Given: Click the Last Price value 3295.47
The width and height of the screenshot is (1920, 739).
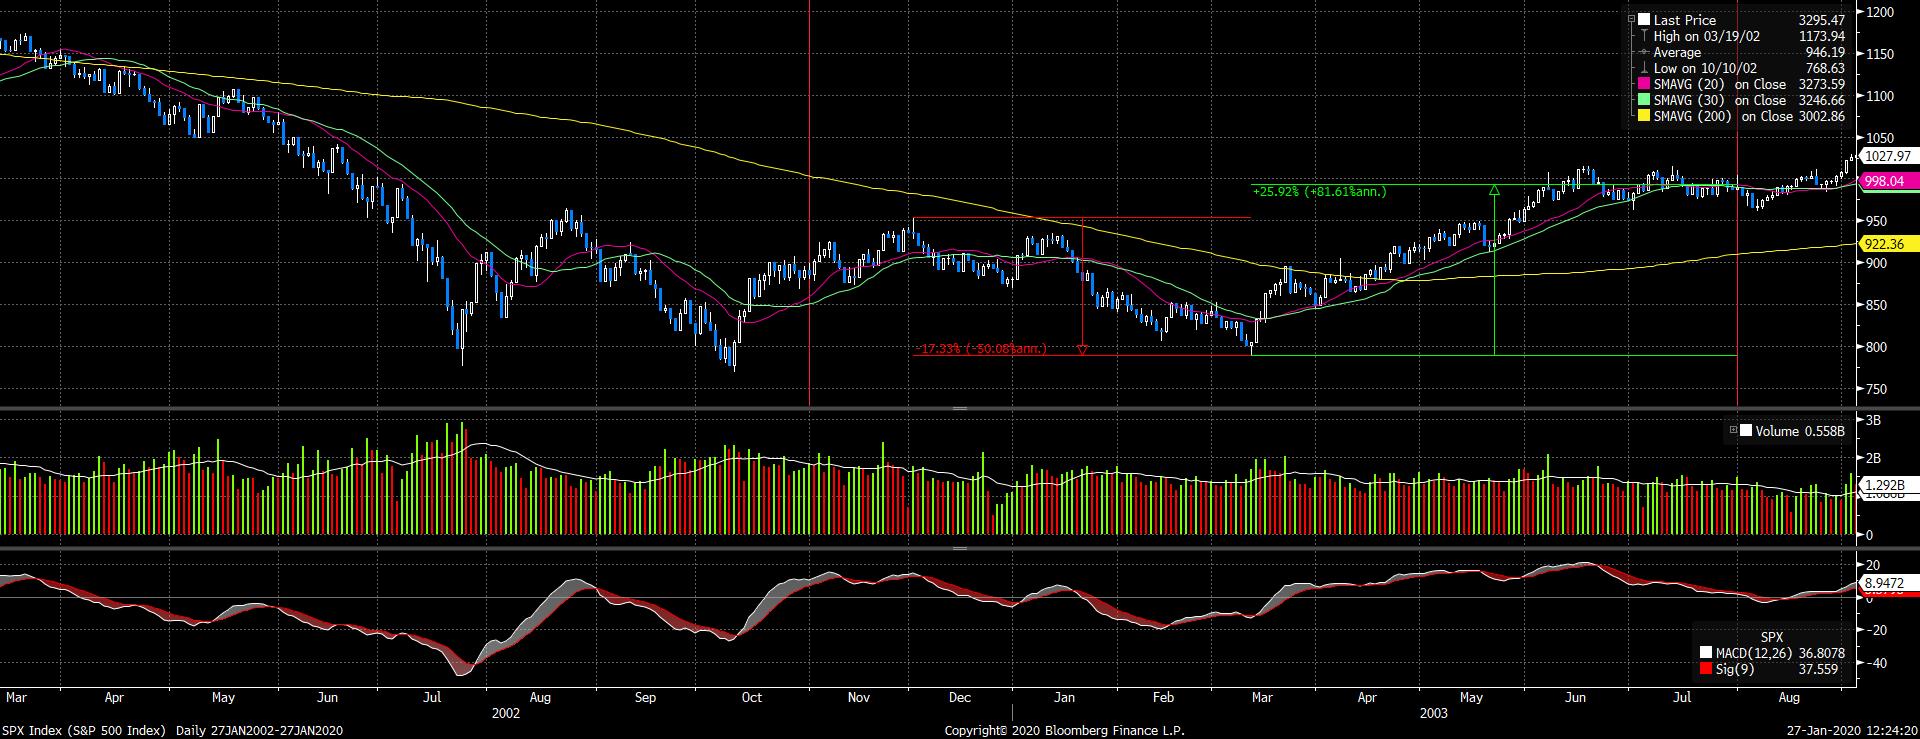Looking at the screenshot, I should pyautogui.click(x=1820, y=20).
